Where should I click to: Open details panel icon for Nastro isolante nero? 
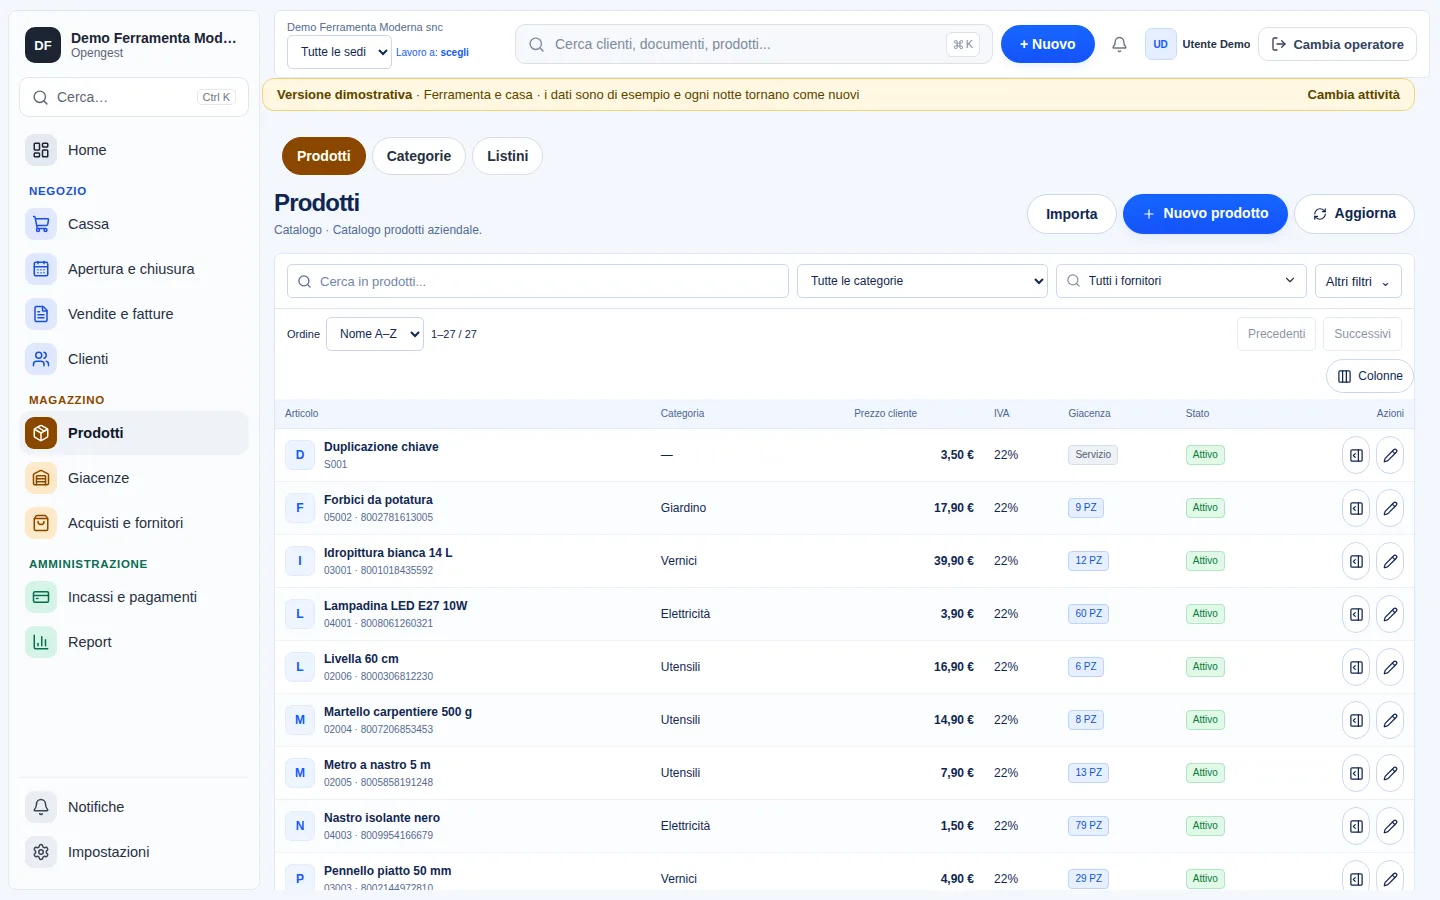pyautogui.click(x=1356, y=826)
